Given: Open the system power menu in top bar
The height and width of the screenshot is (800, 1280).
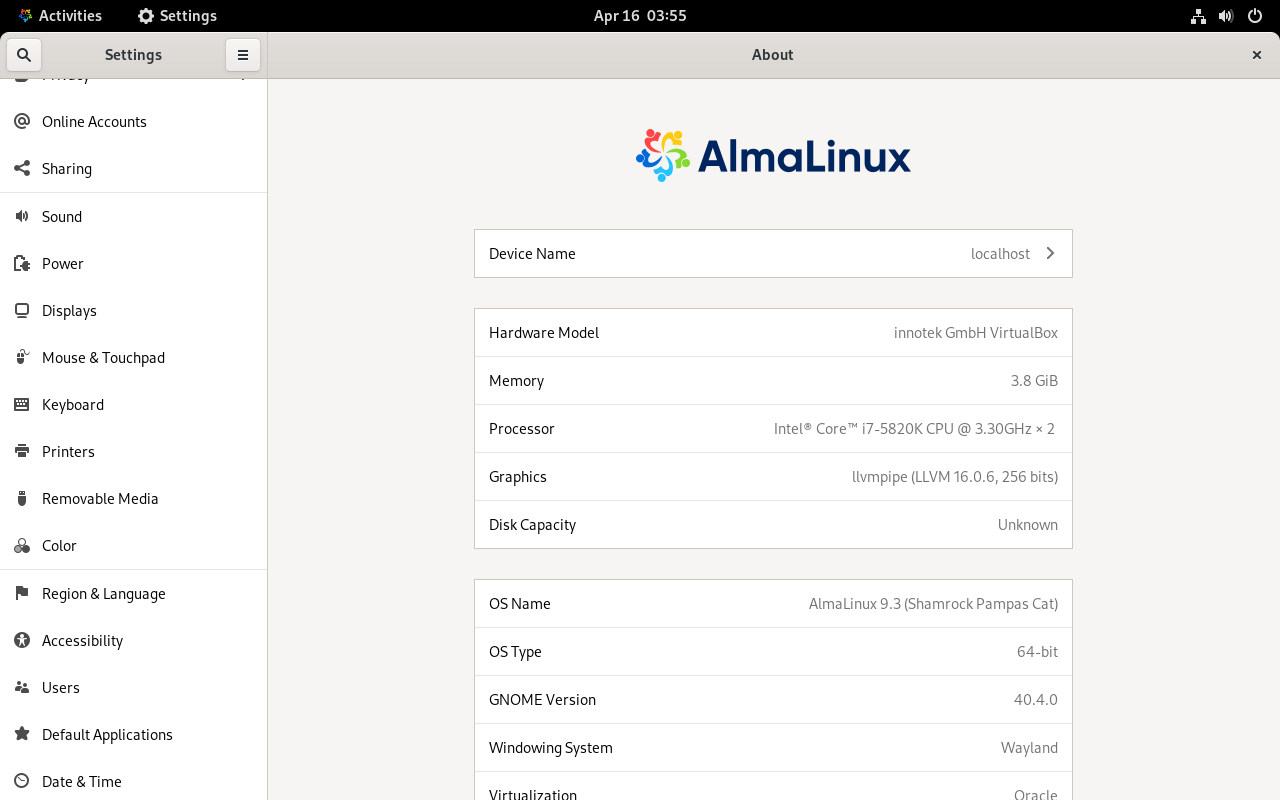Looking at the screenshot, I should coord(1255,16).
